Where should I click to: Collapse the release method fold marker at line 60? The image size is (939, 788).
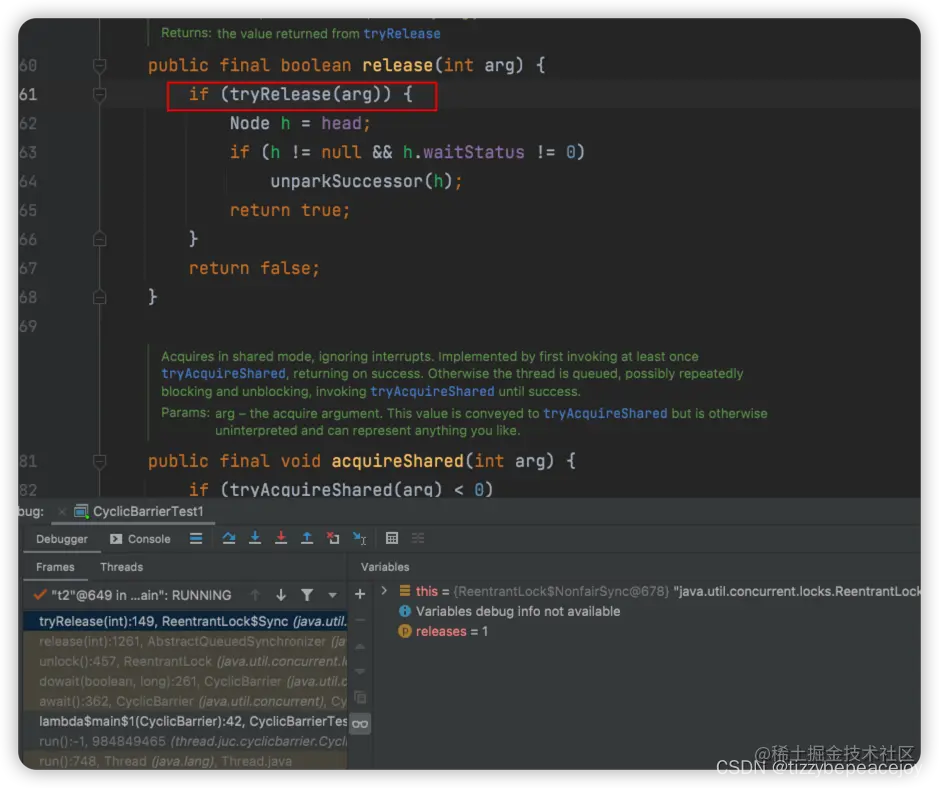point(99,65)
